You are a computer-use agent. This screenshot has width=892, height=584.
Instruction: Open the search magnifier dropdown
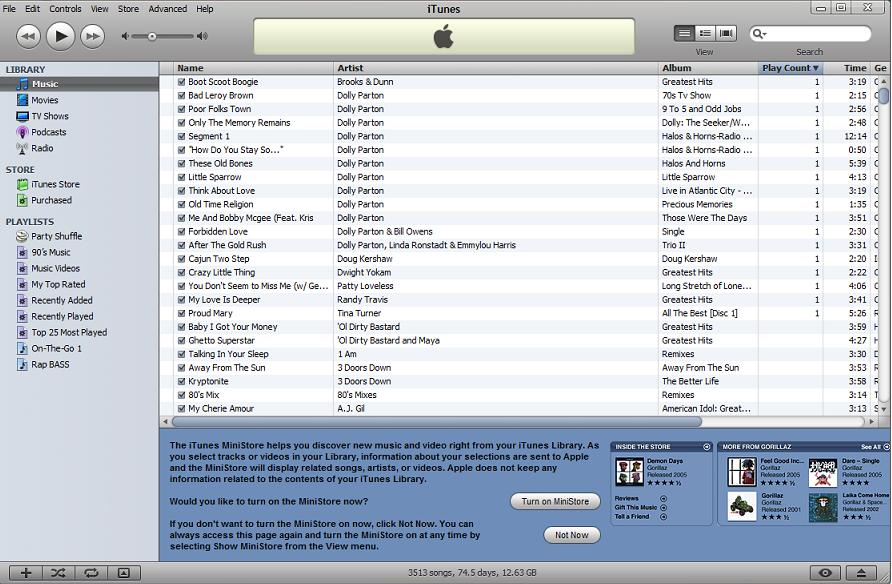point(759,34)
